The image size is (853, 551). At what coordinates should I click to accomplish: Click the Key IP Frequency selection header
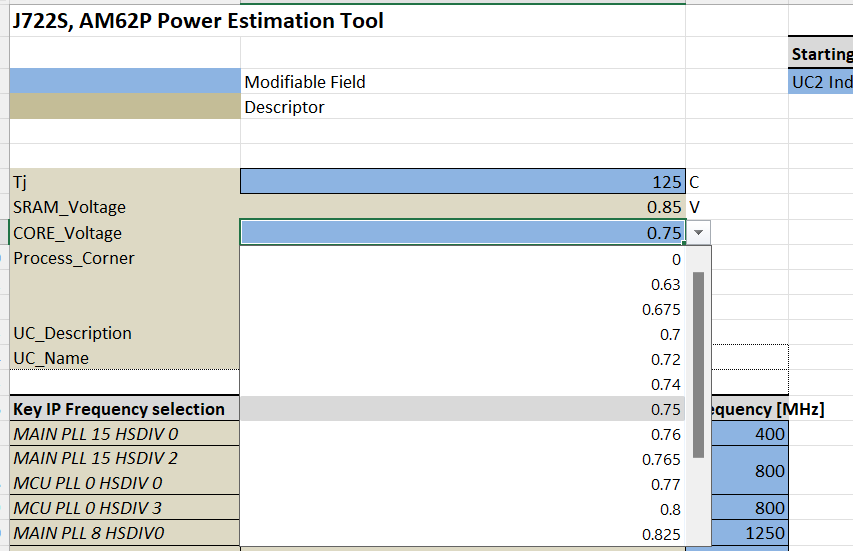coord(125,408)
